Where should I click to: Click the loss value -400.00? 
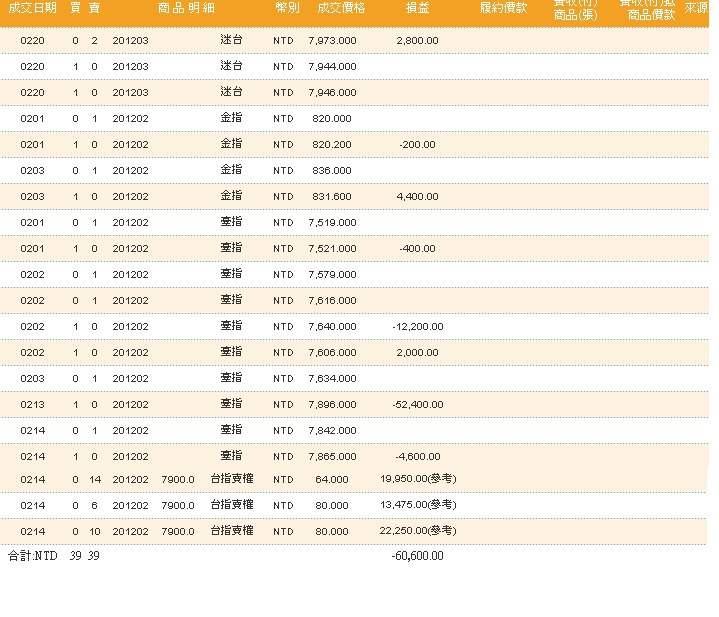417,248
